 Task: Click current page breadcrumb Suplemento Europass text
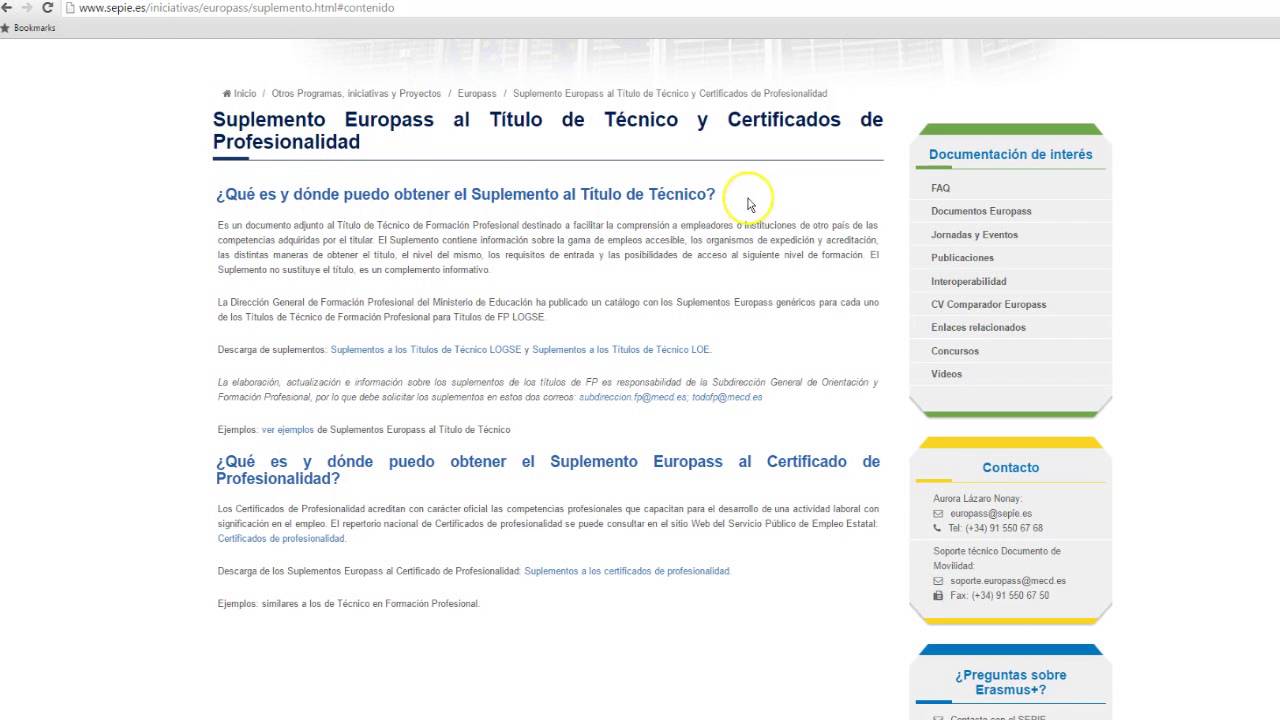pos(670,93)
